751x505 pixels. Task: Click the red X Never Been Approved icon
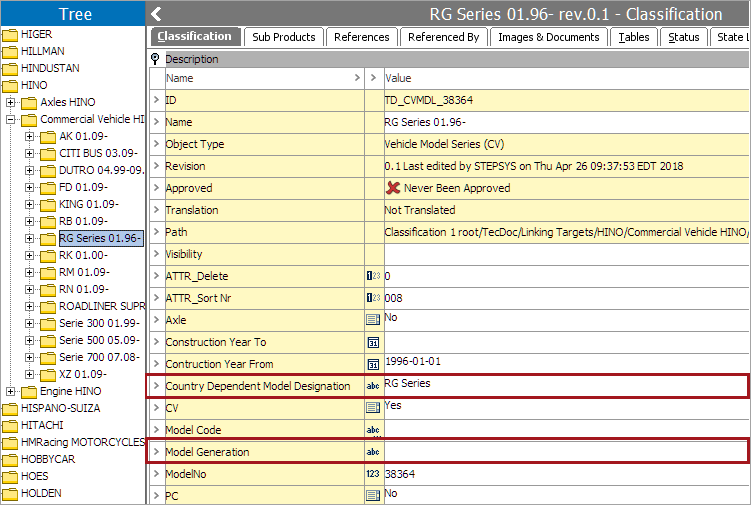tap(394, 188)
